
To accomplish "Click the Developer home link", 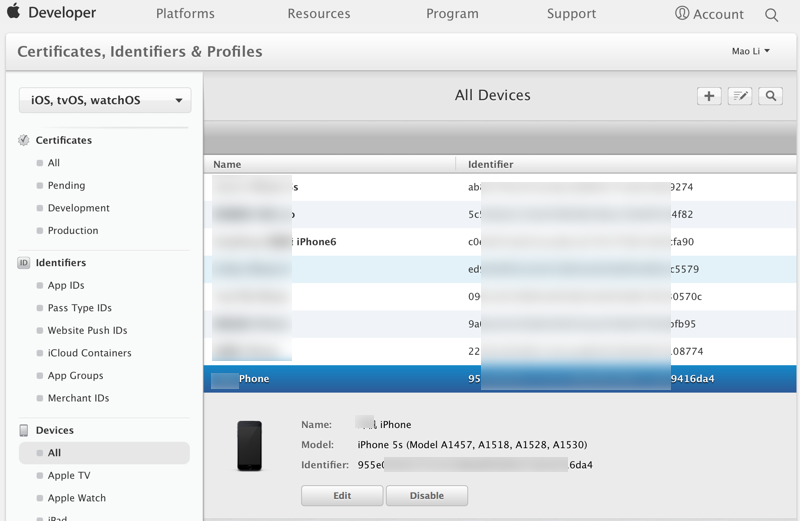I will (x=62, y=13).
